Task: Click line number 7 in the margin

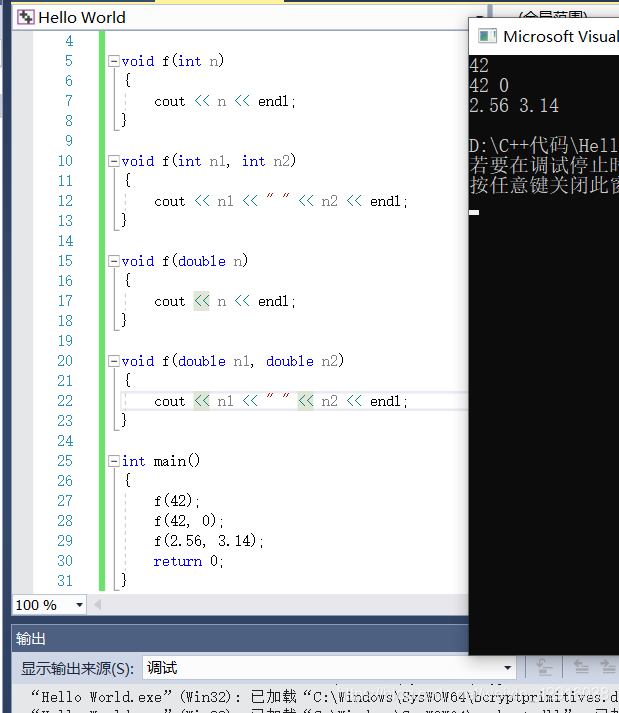Action: tap(69, 100)
